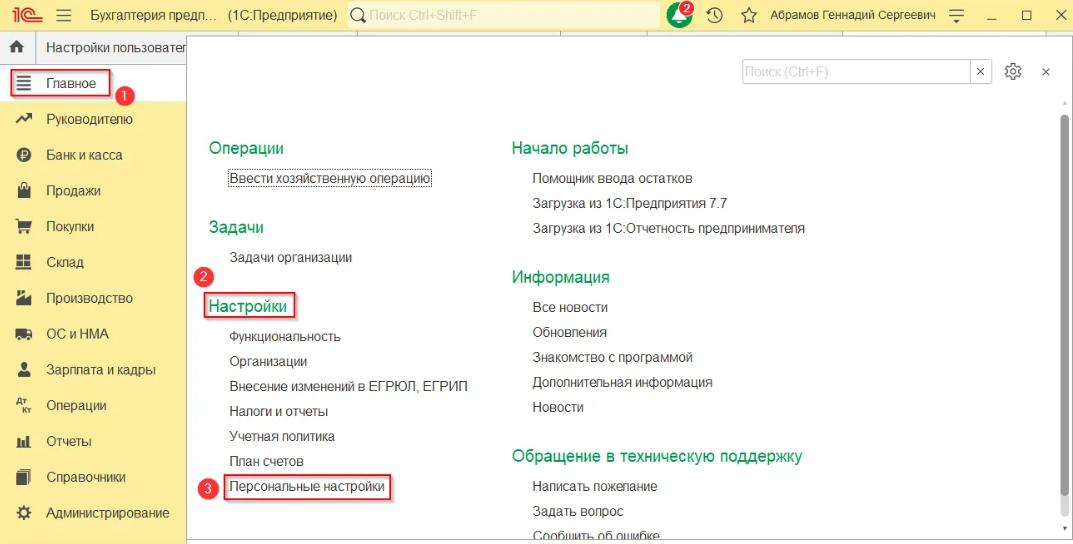Open Персональные настройки link
1073x544 pixels.
point(306,487)
